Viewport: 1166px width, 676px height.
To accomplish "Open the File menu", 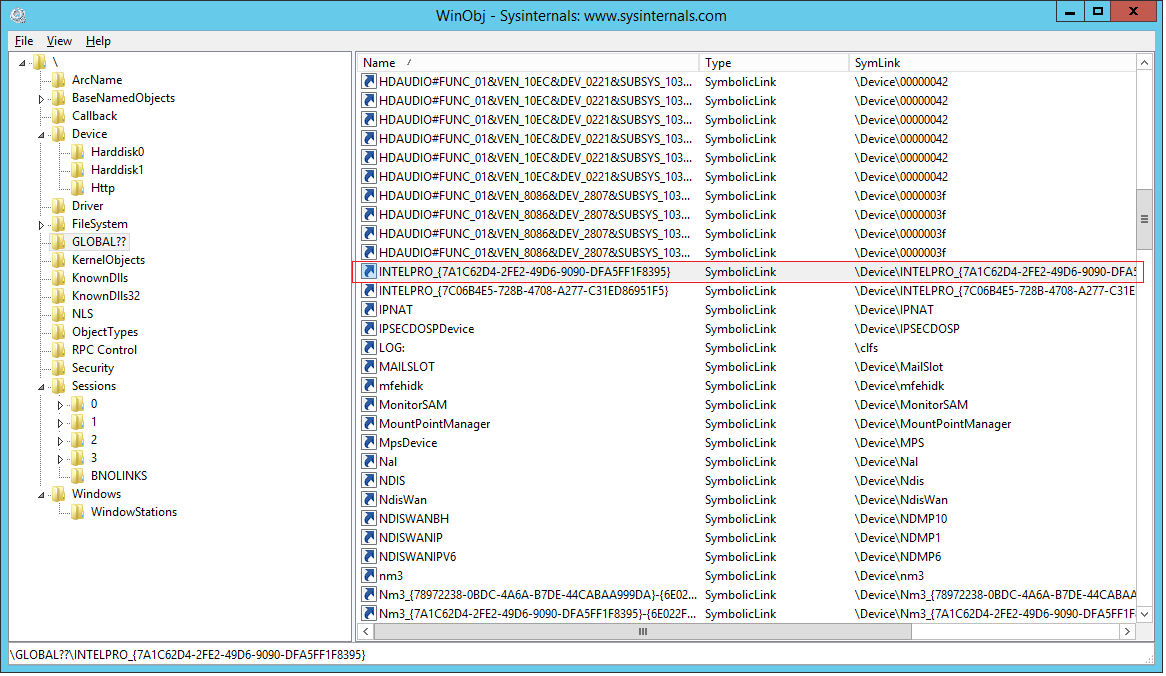I will click(24, 41).
